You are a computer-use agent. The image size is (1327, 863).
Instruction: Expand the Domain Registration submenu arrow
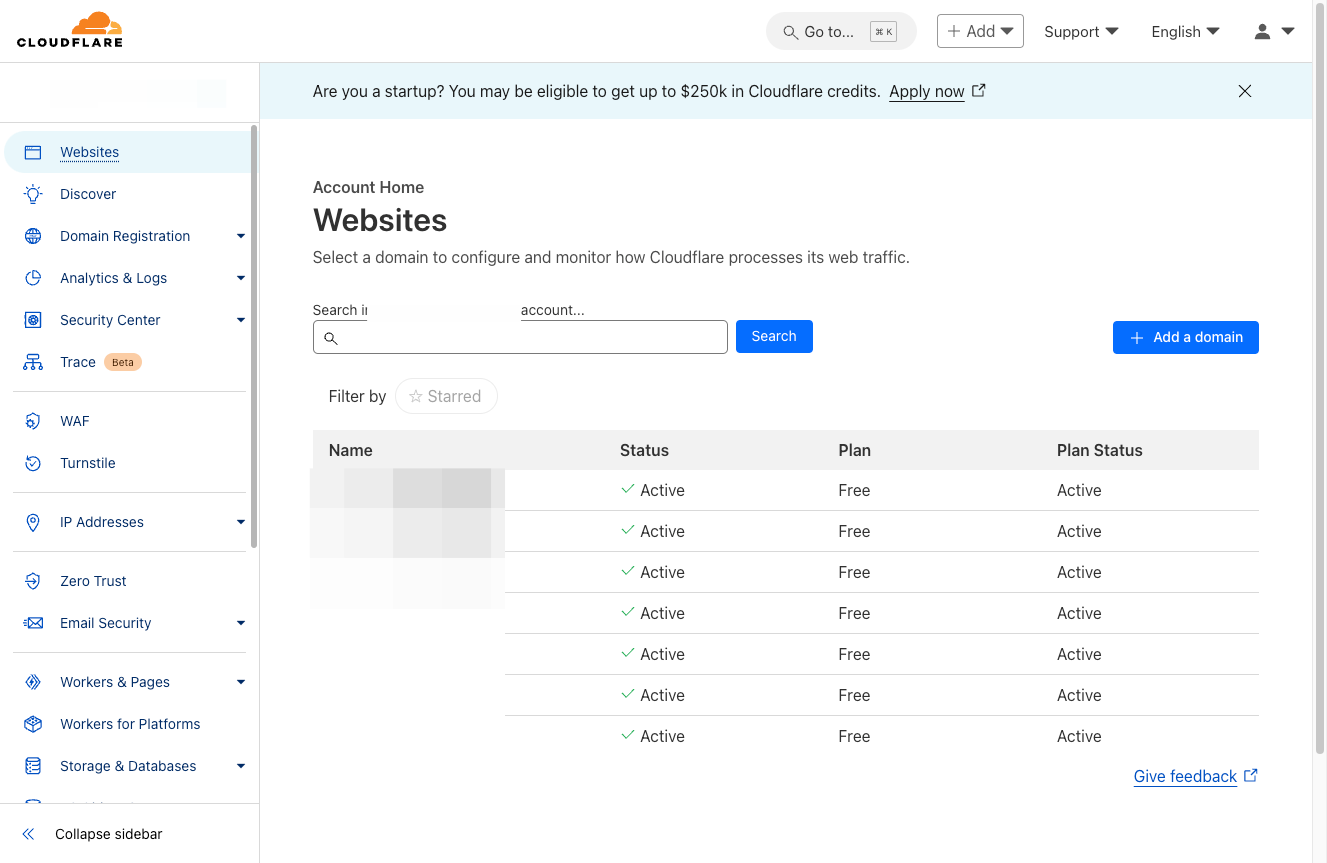tap(241, 236)
